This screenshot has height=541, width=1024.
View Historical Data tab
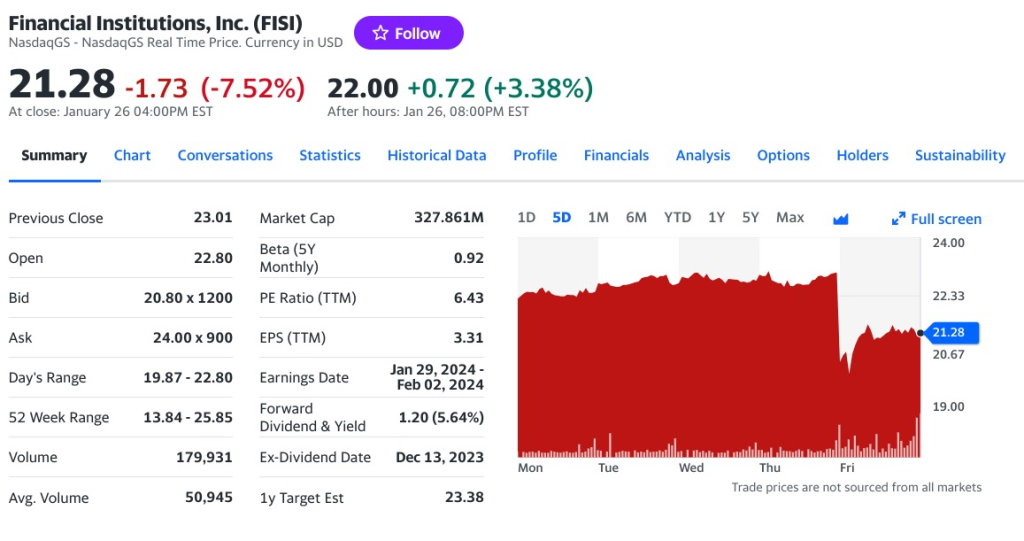pyautogui.click(x=437, y=156)
